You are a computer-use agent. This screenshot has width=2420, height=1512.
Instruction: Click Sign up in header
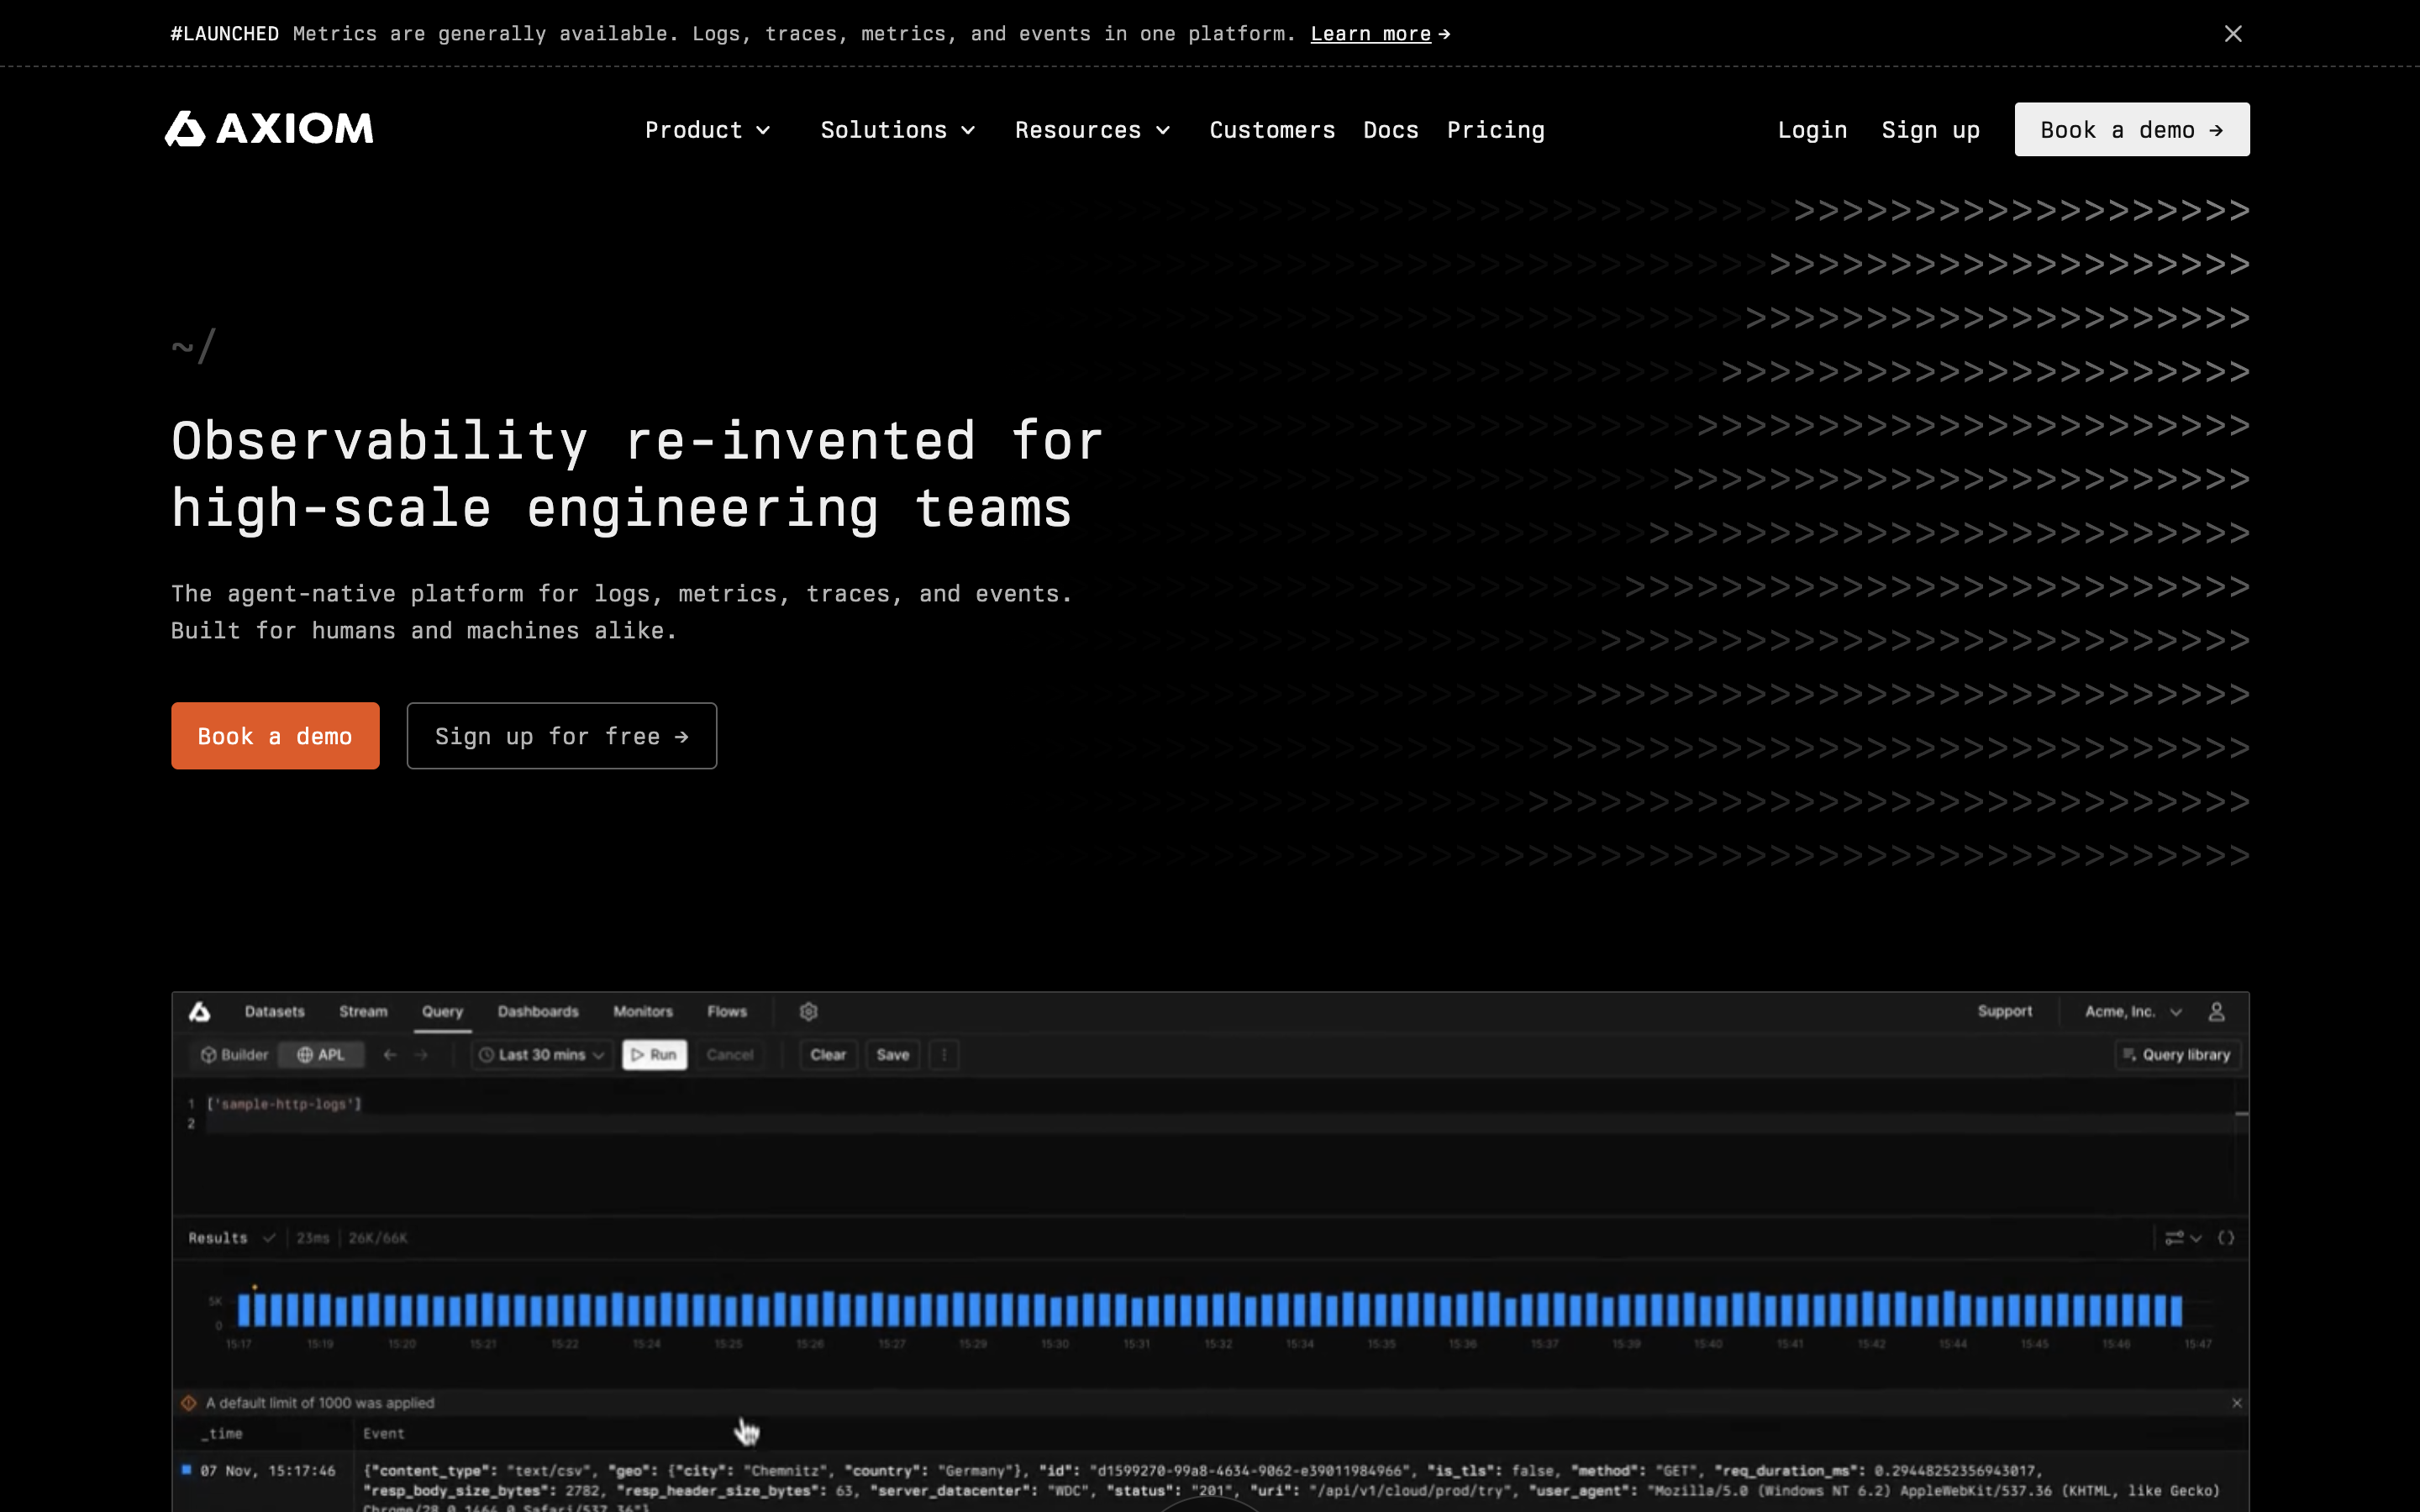click(1930, 130)
